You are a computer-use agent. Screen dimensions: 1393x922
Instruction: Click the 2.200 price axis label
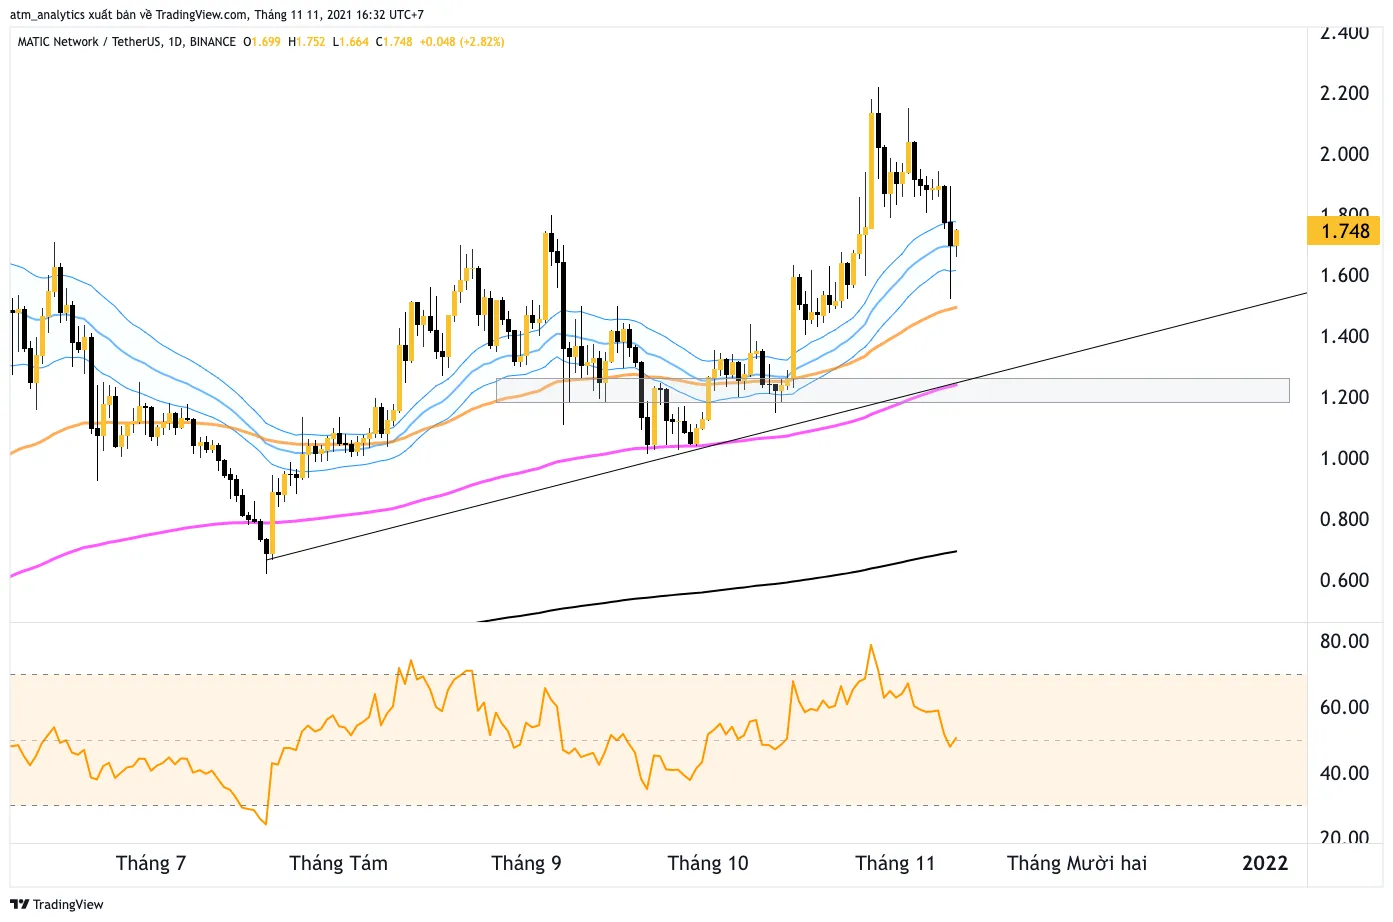pos(1344,93)
